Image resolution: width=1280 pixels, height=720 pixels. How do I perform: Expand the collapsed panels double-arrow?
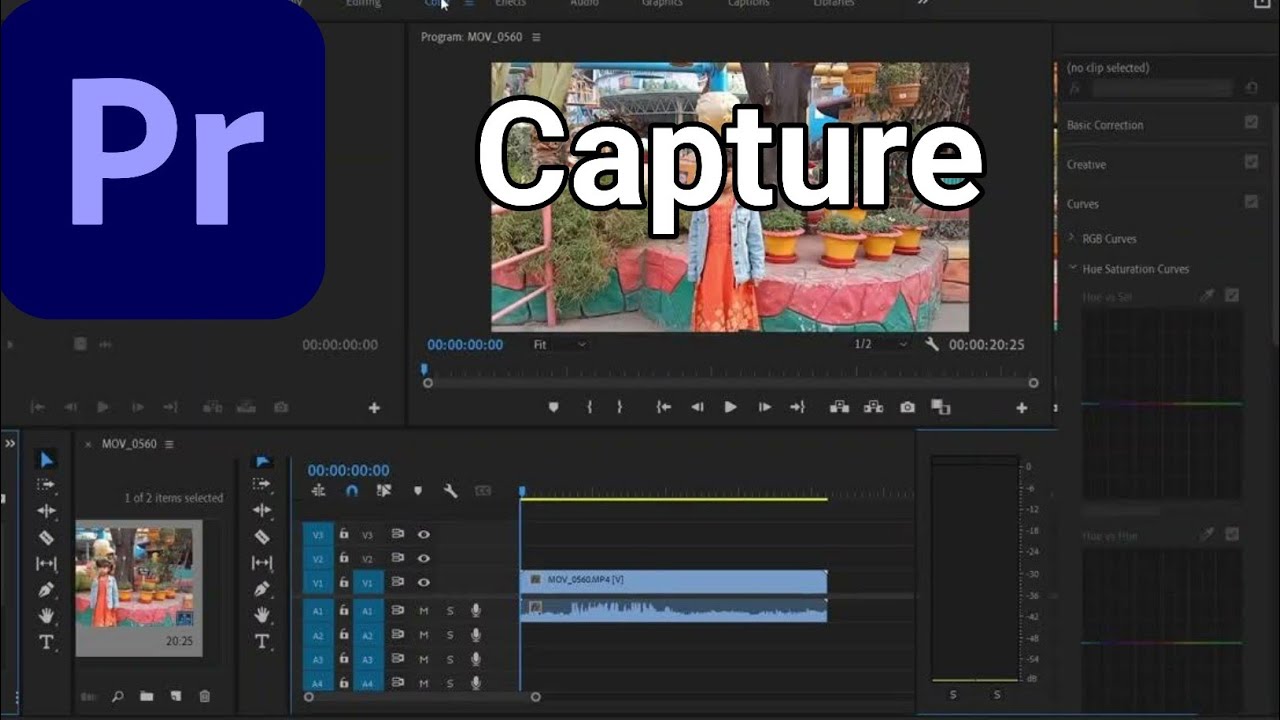point(10,443)
